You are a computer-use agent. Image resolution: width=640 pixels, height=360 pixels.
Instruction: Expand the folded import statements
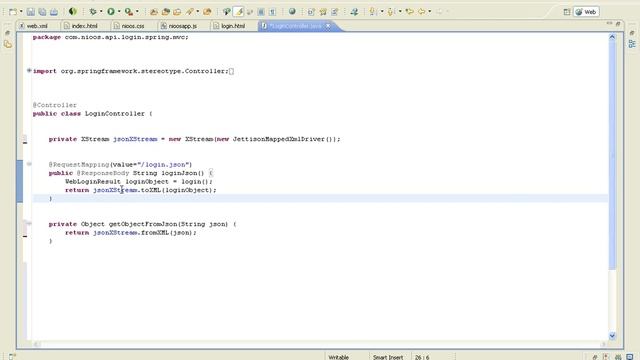[29, 71]
